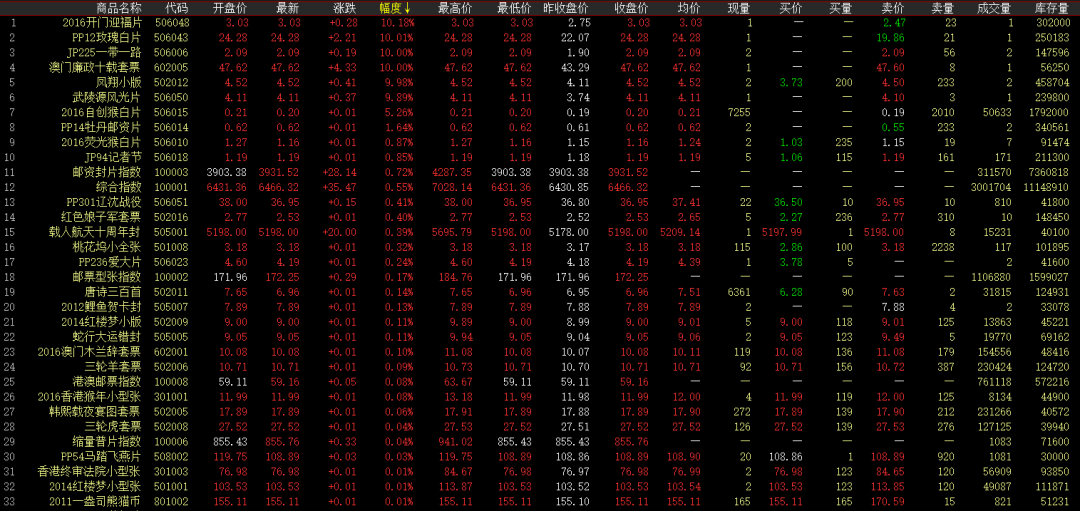Click the 10.18% percentage change value

(x=398, y=23)
